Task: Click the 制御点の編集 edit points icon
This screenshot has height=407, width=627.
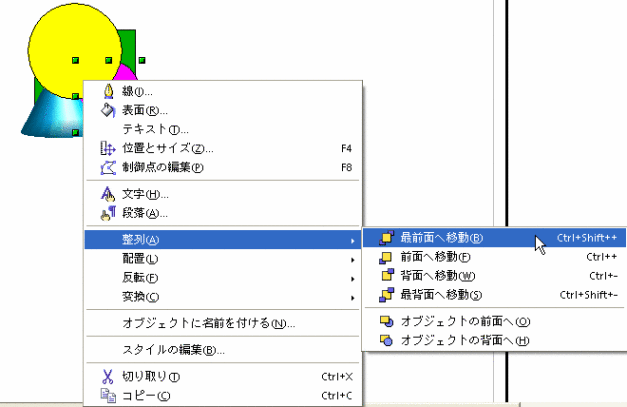Action: coord(108,168)
